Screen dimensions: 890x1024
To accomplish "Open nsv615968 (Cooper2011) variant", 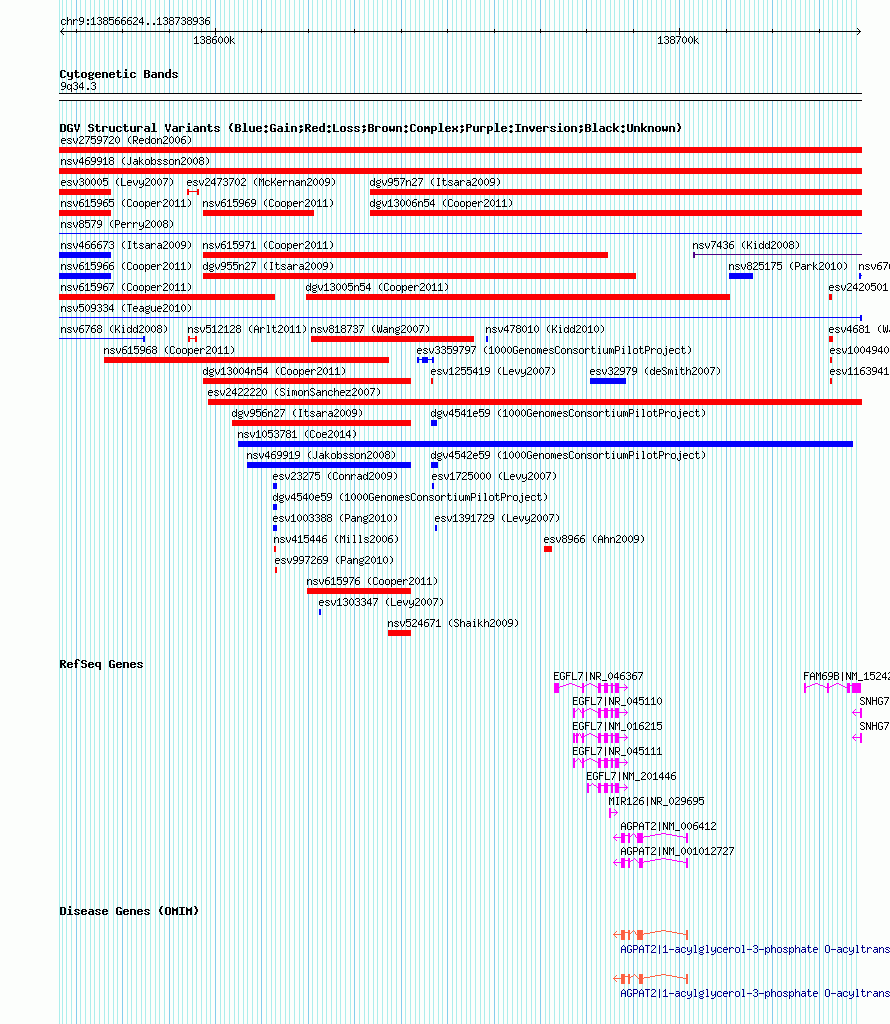I will click(x=169, y=350).
